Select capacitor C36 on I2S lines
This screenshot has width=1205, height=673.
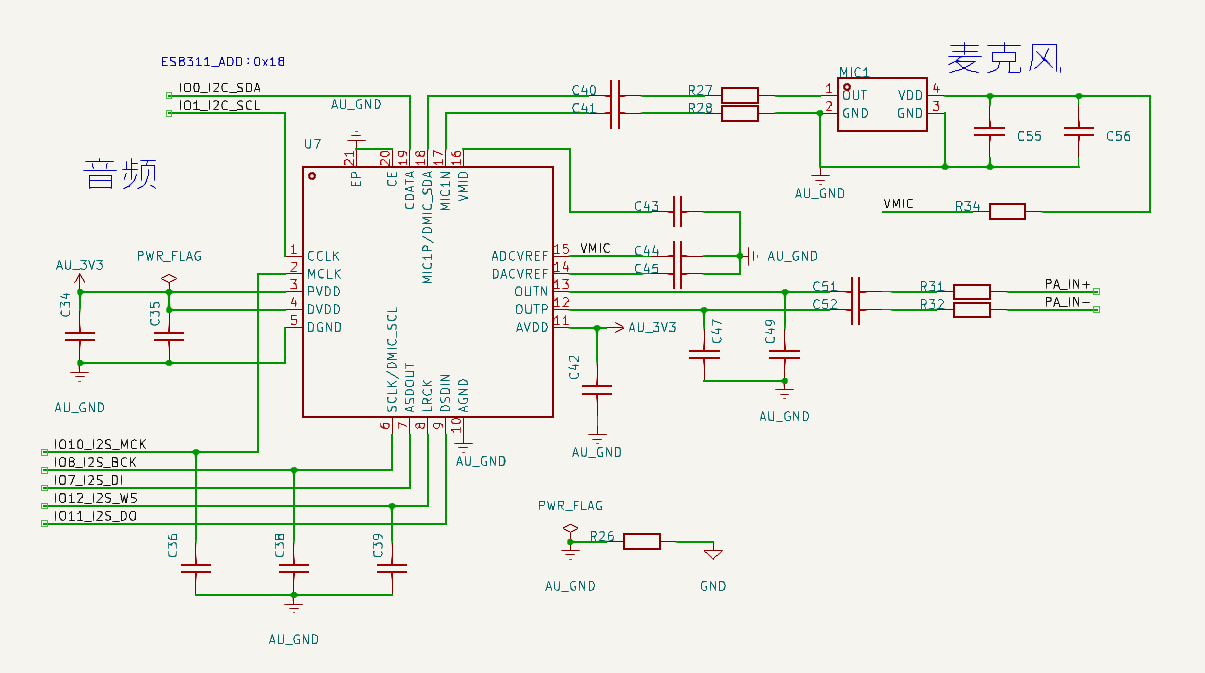(x=196, y=568)
